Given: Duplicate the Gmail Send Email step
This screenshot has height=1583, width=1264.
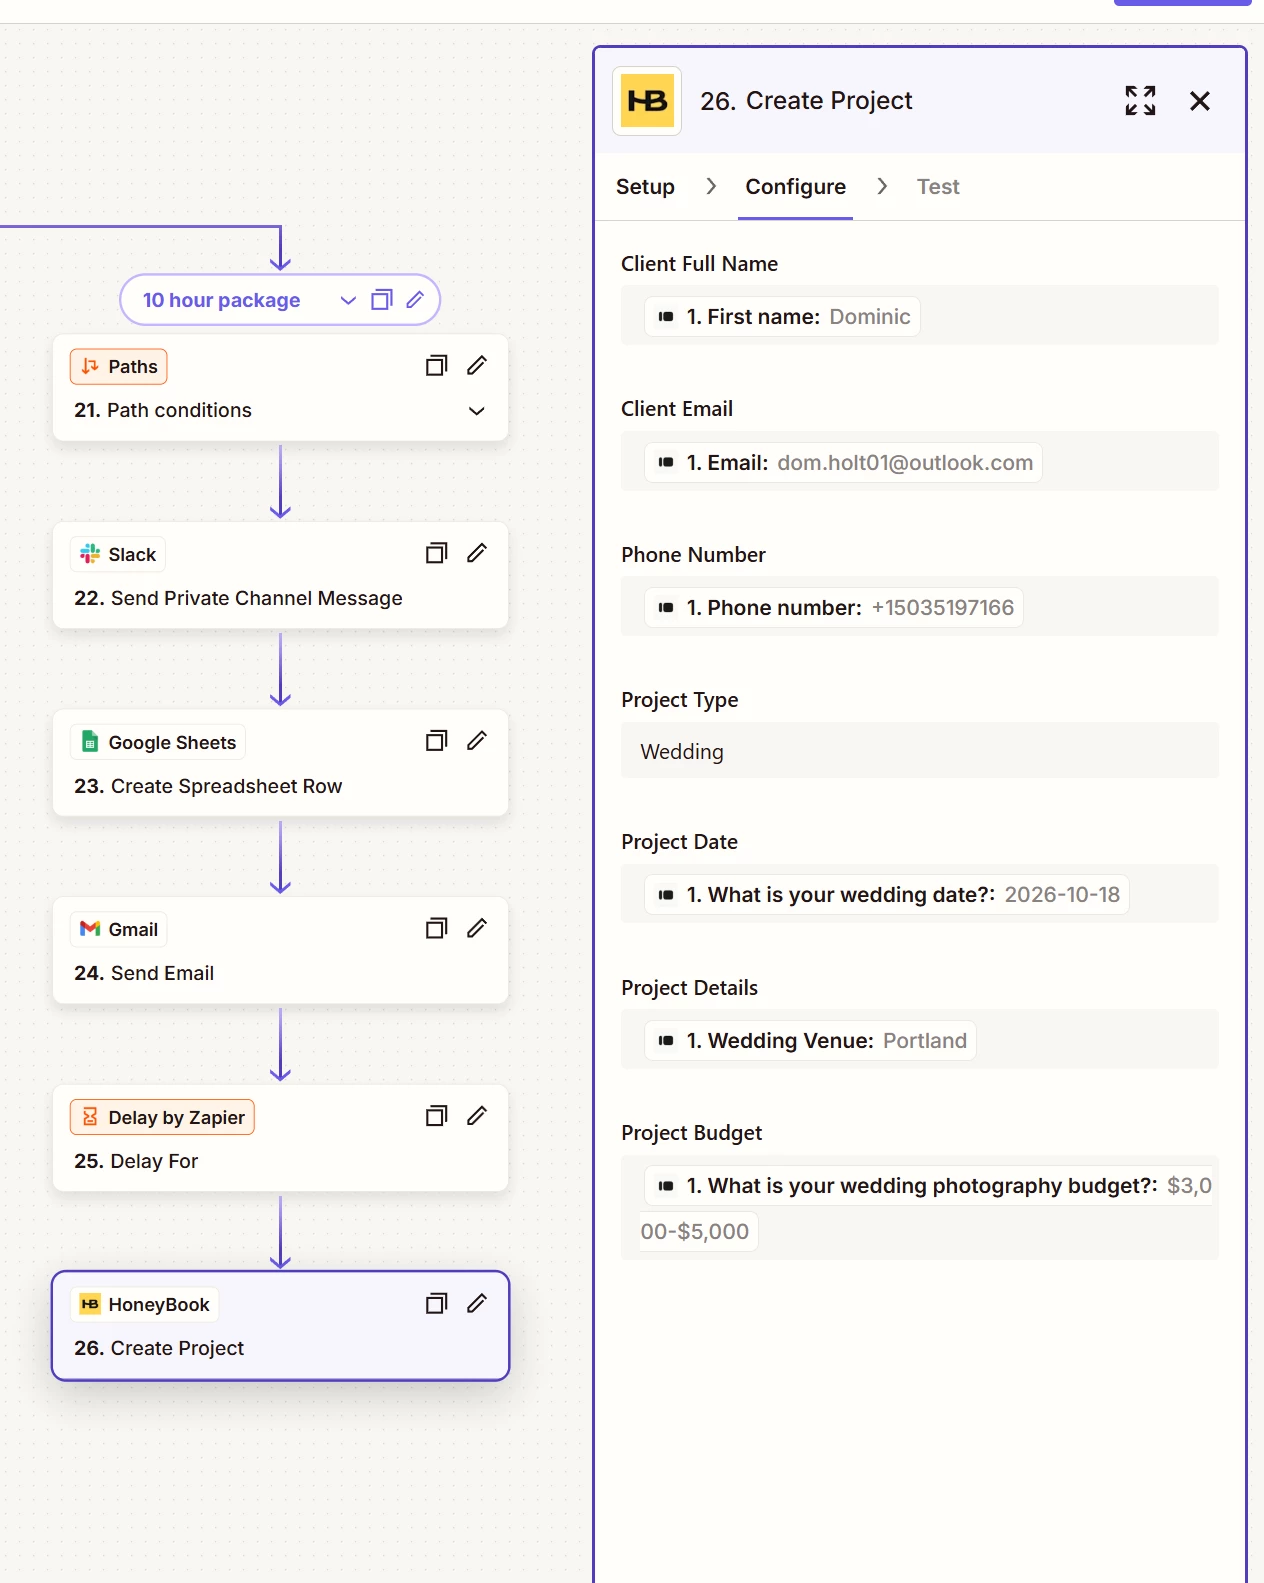Looking at the screenshot, I should pos(437,928).
